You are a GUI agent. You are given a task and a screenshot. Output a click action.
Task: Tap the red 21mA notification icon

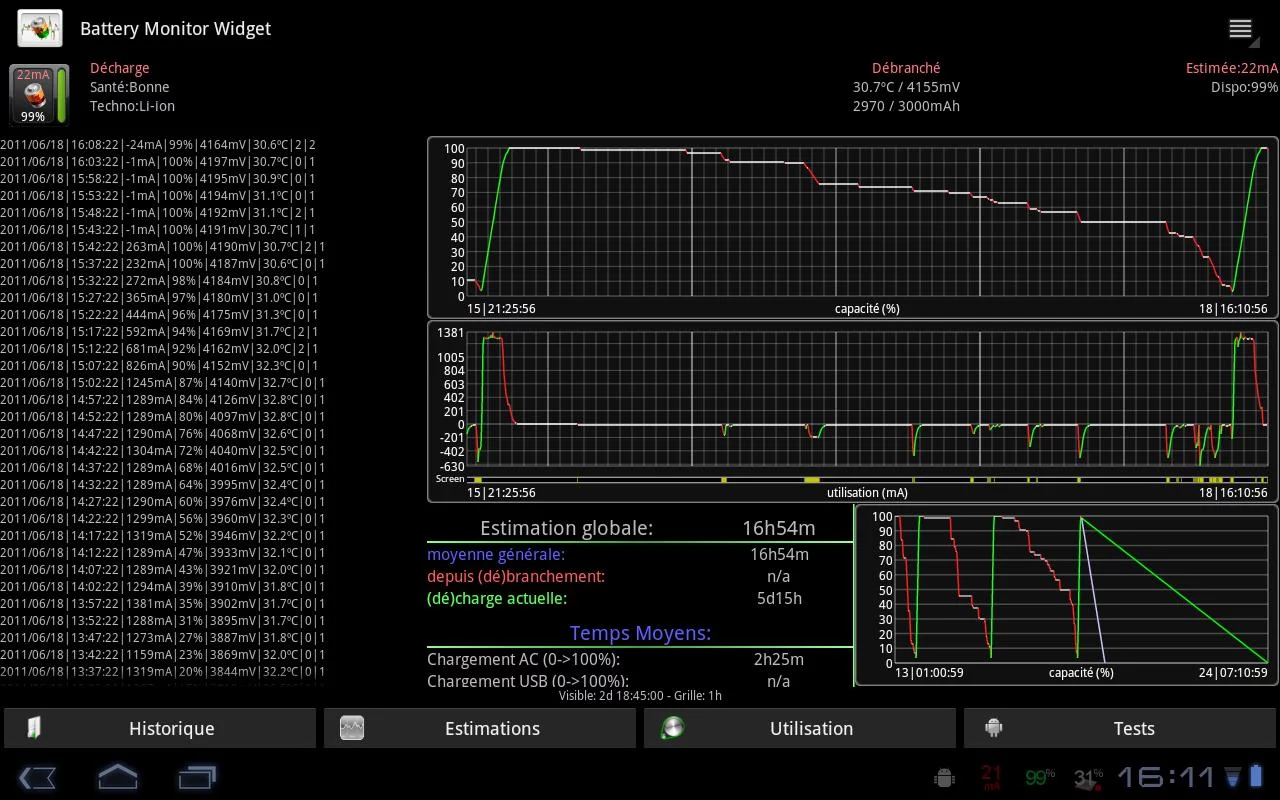coord(990,776)
